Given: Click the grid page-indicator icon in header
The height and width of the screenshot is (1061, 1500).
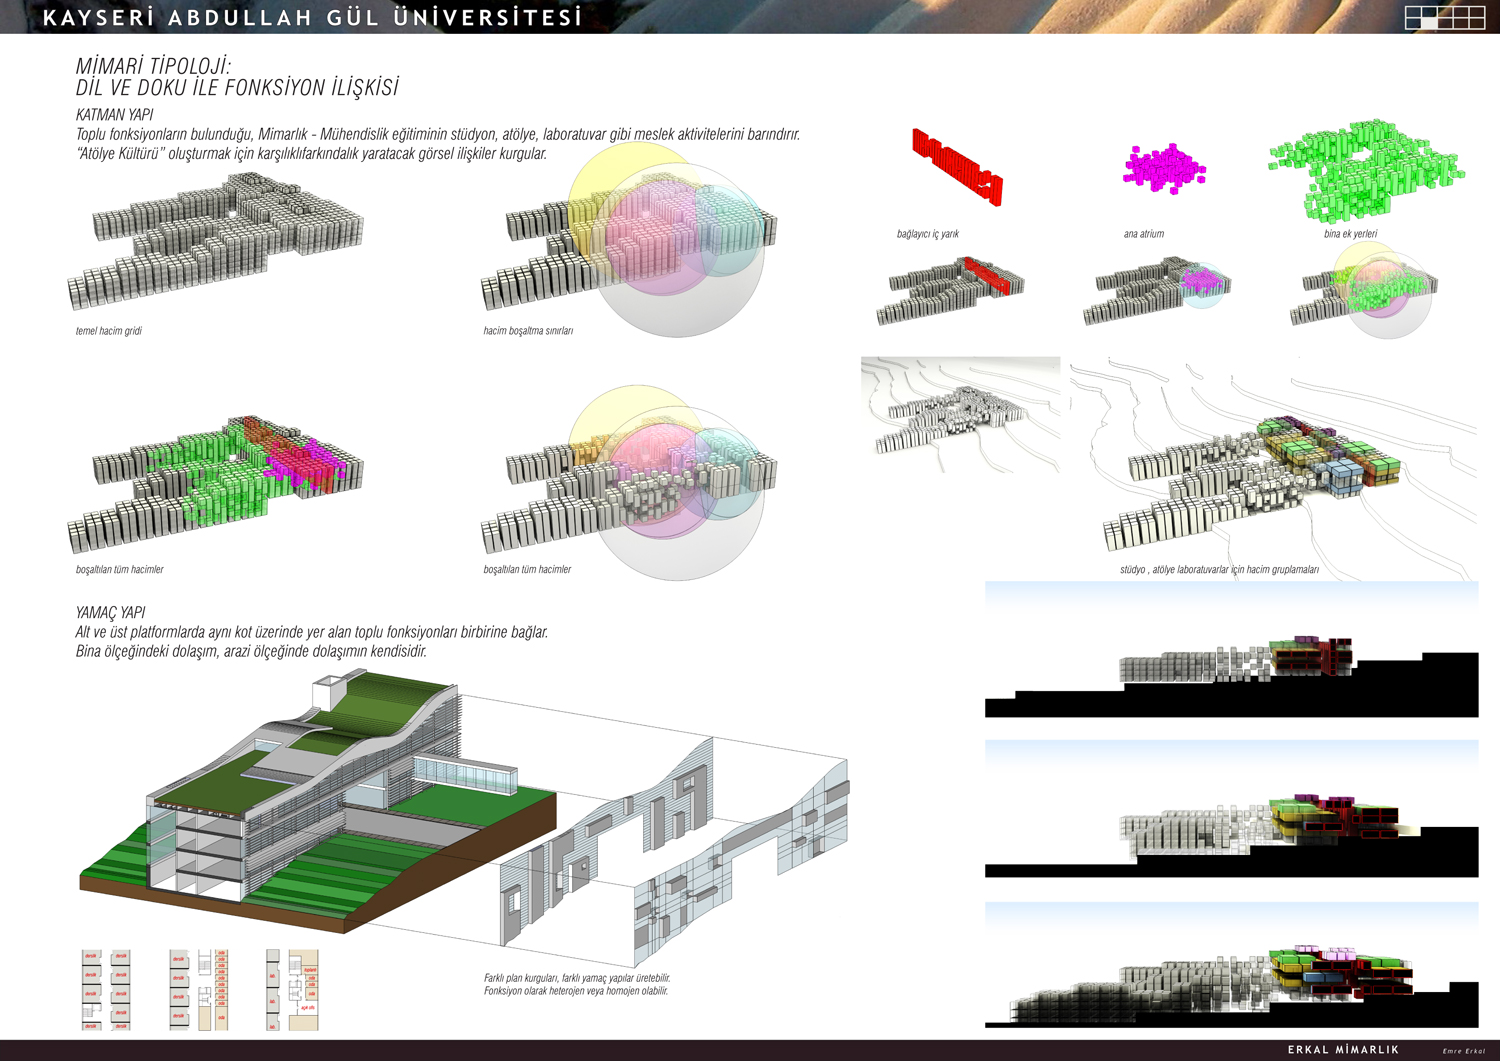Looking at the screenshot, I should tap(1444, 17).
